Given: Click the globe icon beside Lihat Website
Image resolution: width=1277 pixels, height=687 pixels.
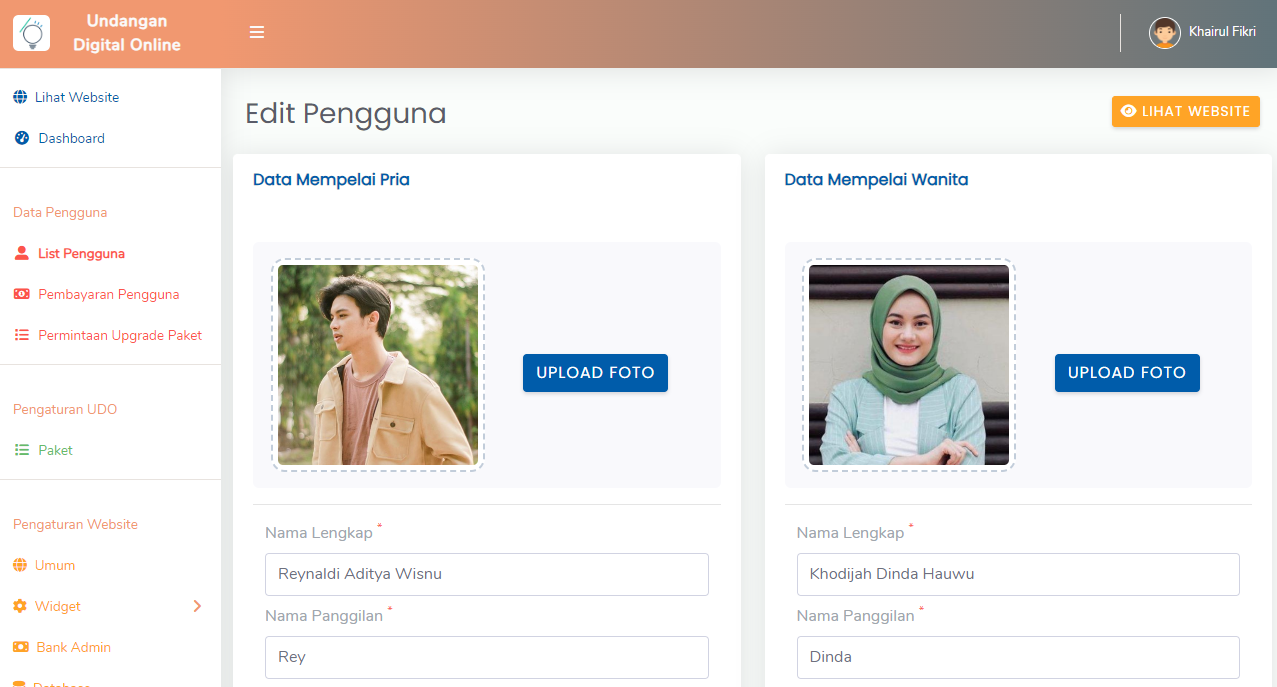Looking at the screenshot, I should 20,97.
